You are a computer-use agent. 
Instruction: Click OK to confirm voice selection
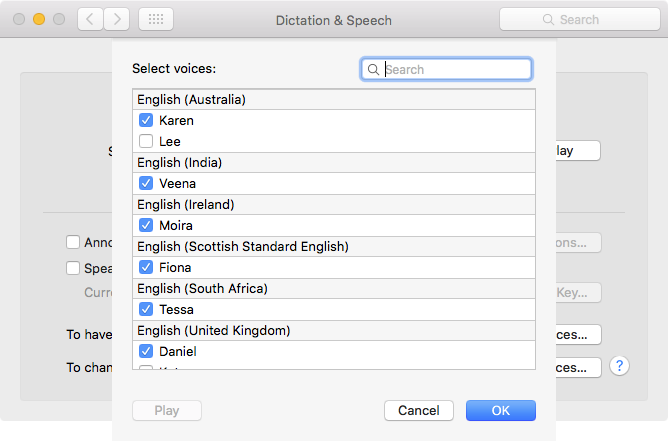click(x=501, y=410)
